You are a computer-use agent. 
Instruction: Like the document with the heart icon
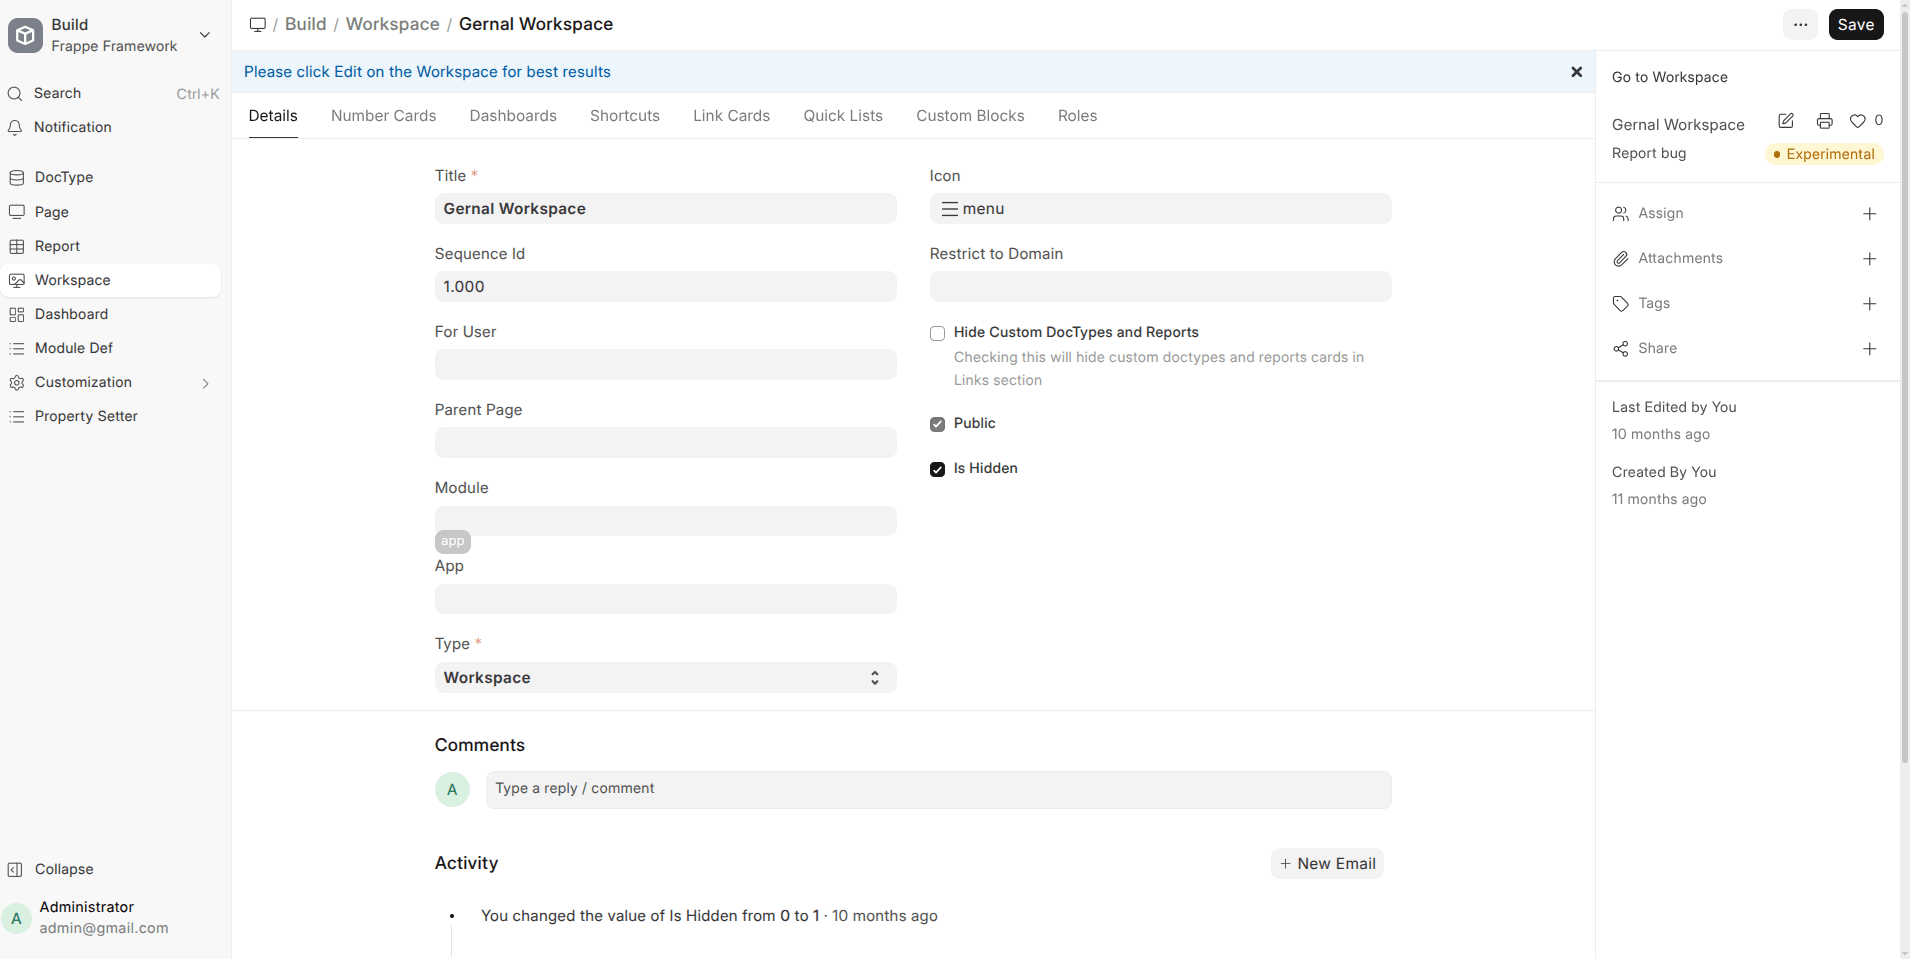coord(1857,121)
